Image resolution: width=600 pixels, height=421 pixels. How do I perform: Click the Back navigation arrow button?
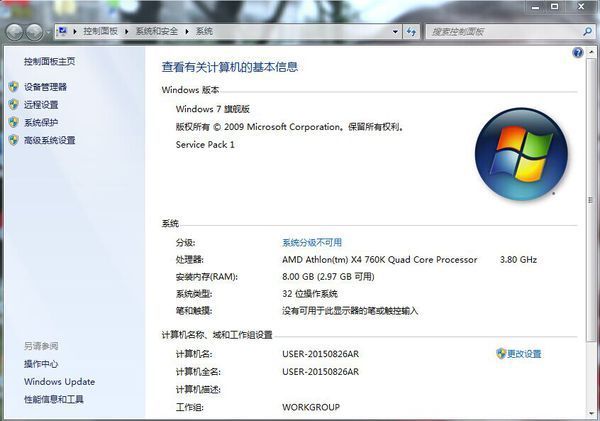(15, 32)
